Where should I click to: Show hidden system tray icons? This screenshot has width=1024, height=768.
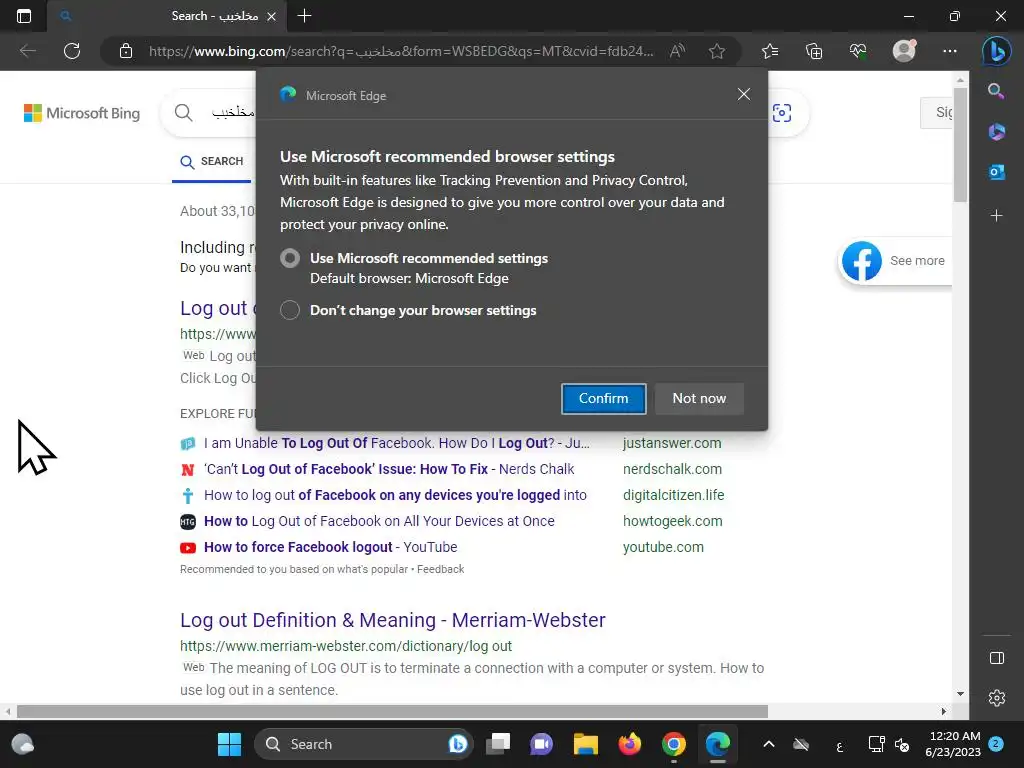pyautogui.click(x=769, y=744)
